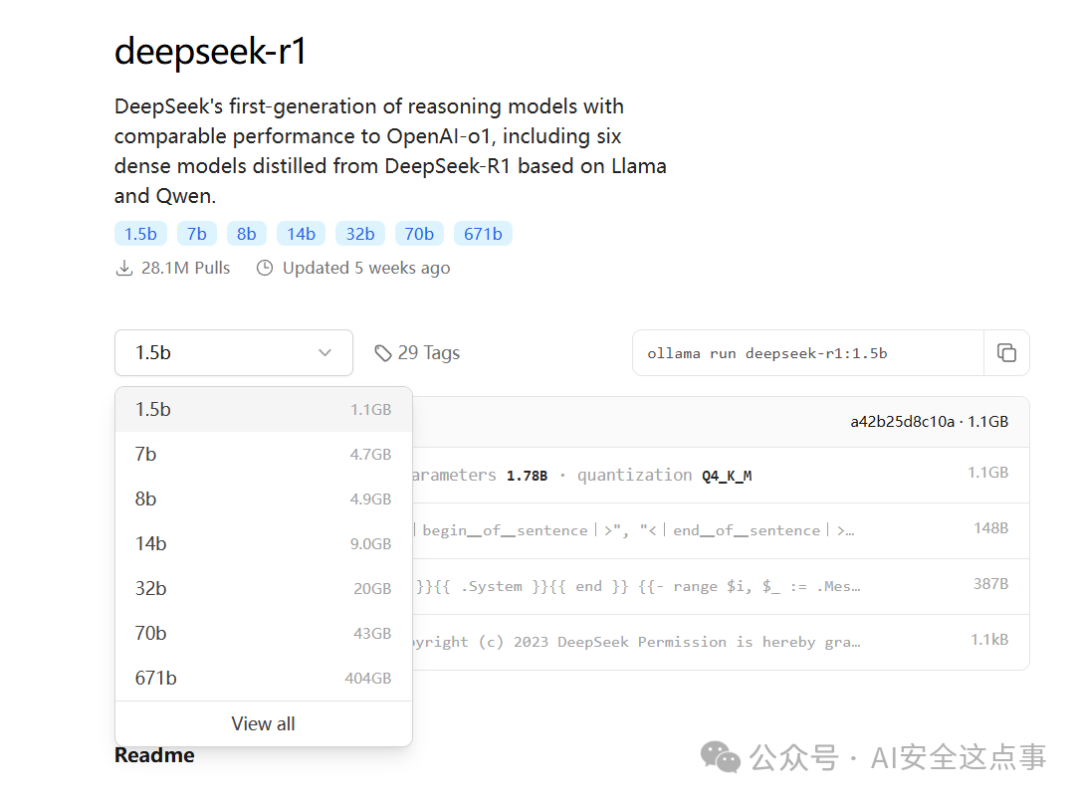The width and height of the screenshot is (1080, 800).
Task: Click the clock icon next to Updated
Action: tap(264, 267)
